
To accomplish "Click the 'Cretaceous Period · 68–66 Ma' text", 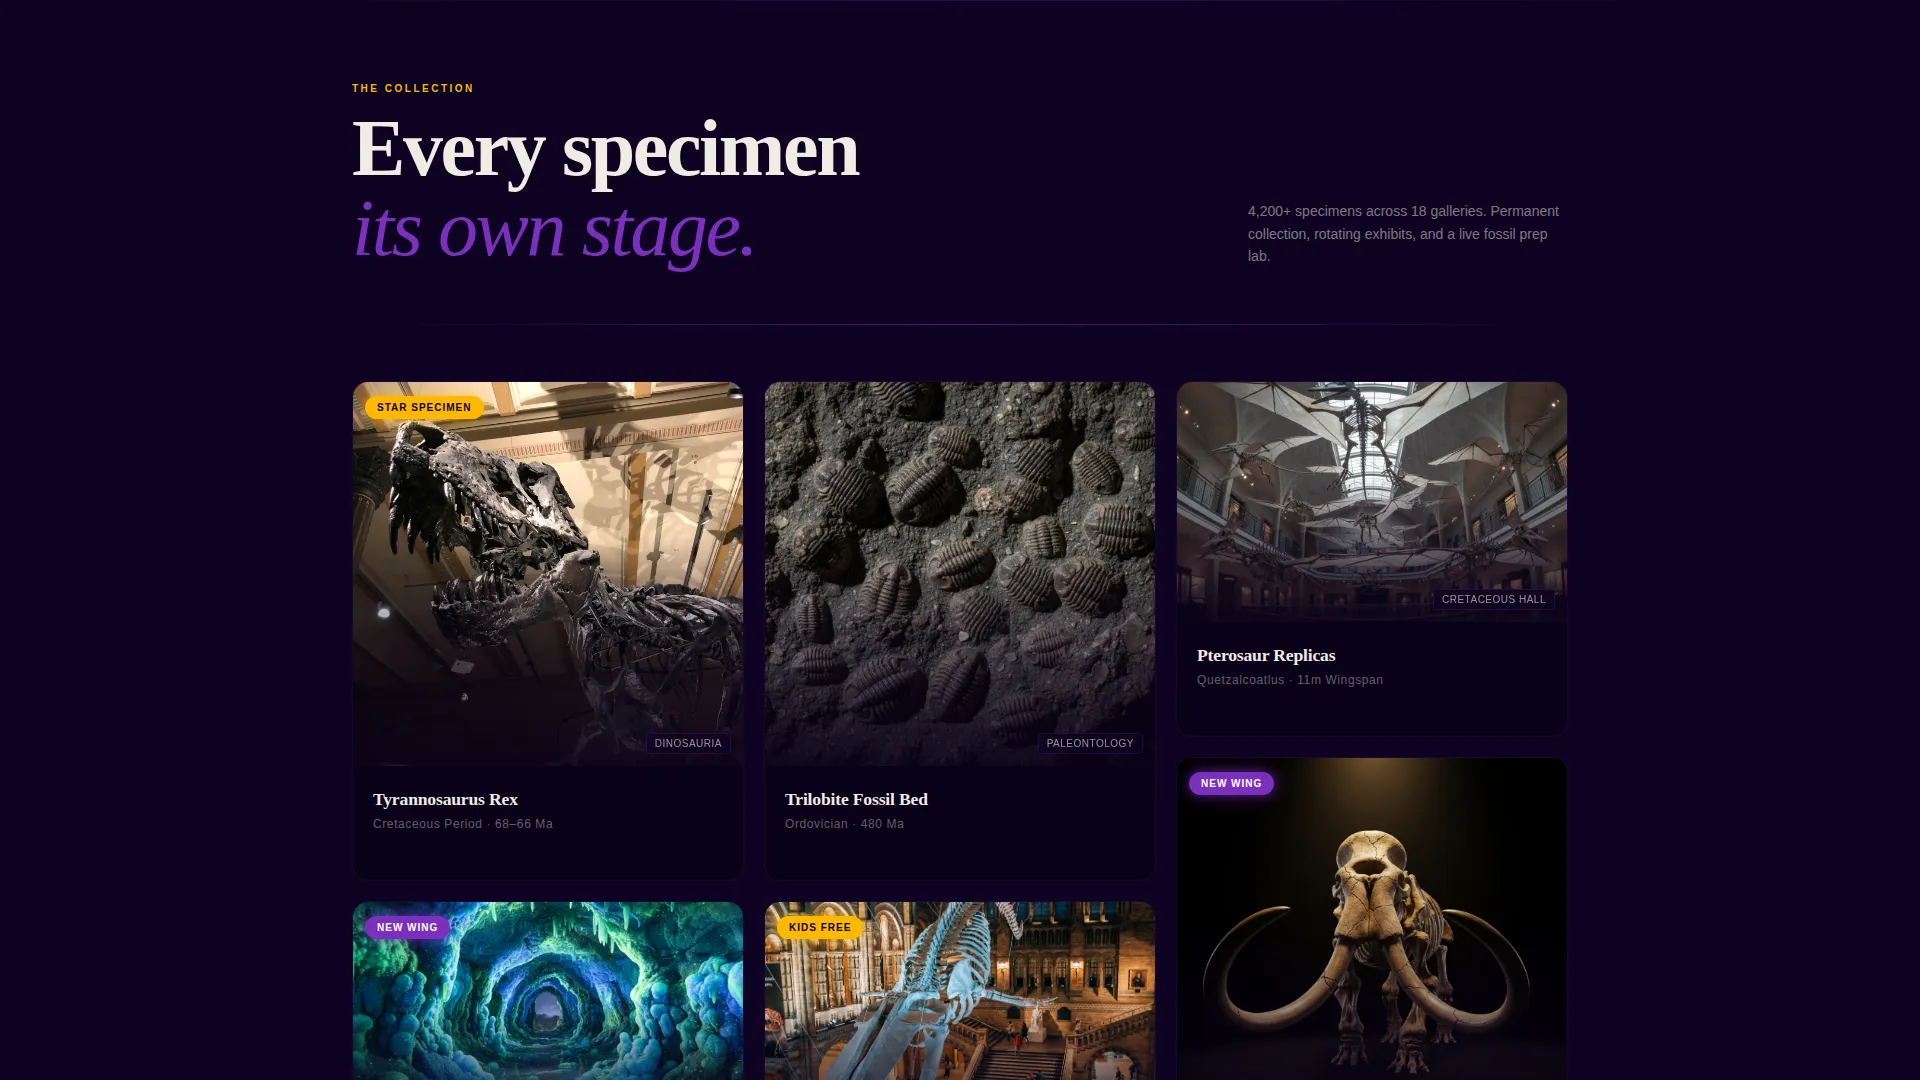I will (x=463, y=824).
